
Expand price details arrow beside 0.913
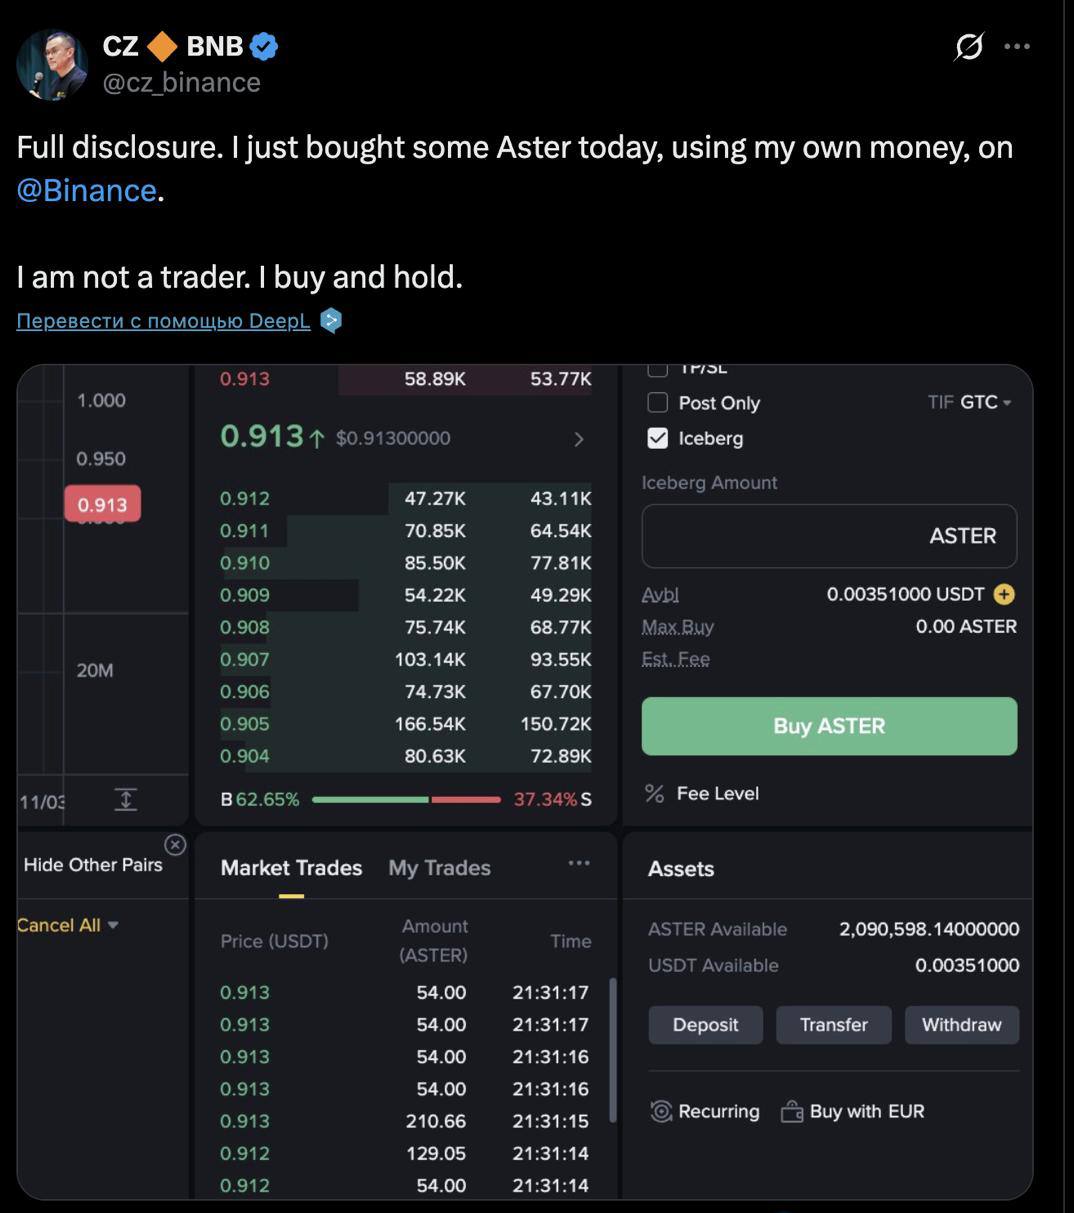(578, 439)
